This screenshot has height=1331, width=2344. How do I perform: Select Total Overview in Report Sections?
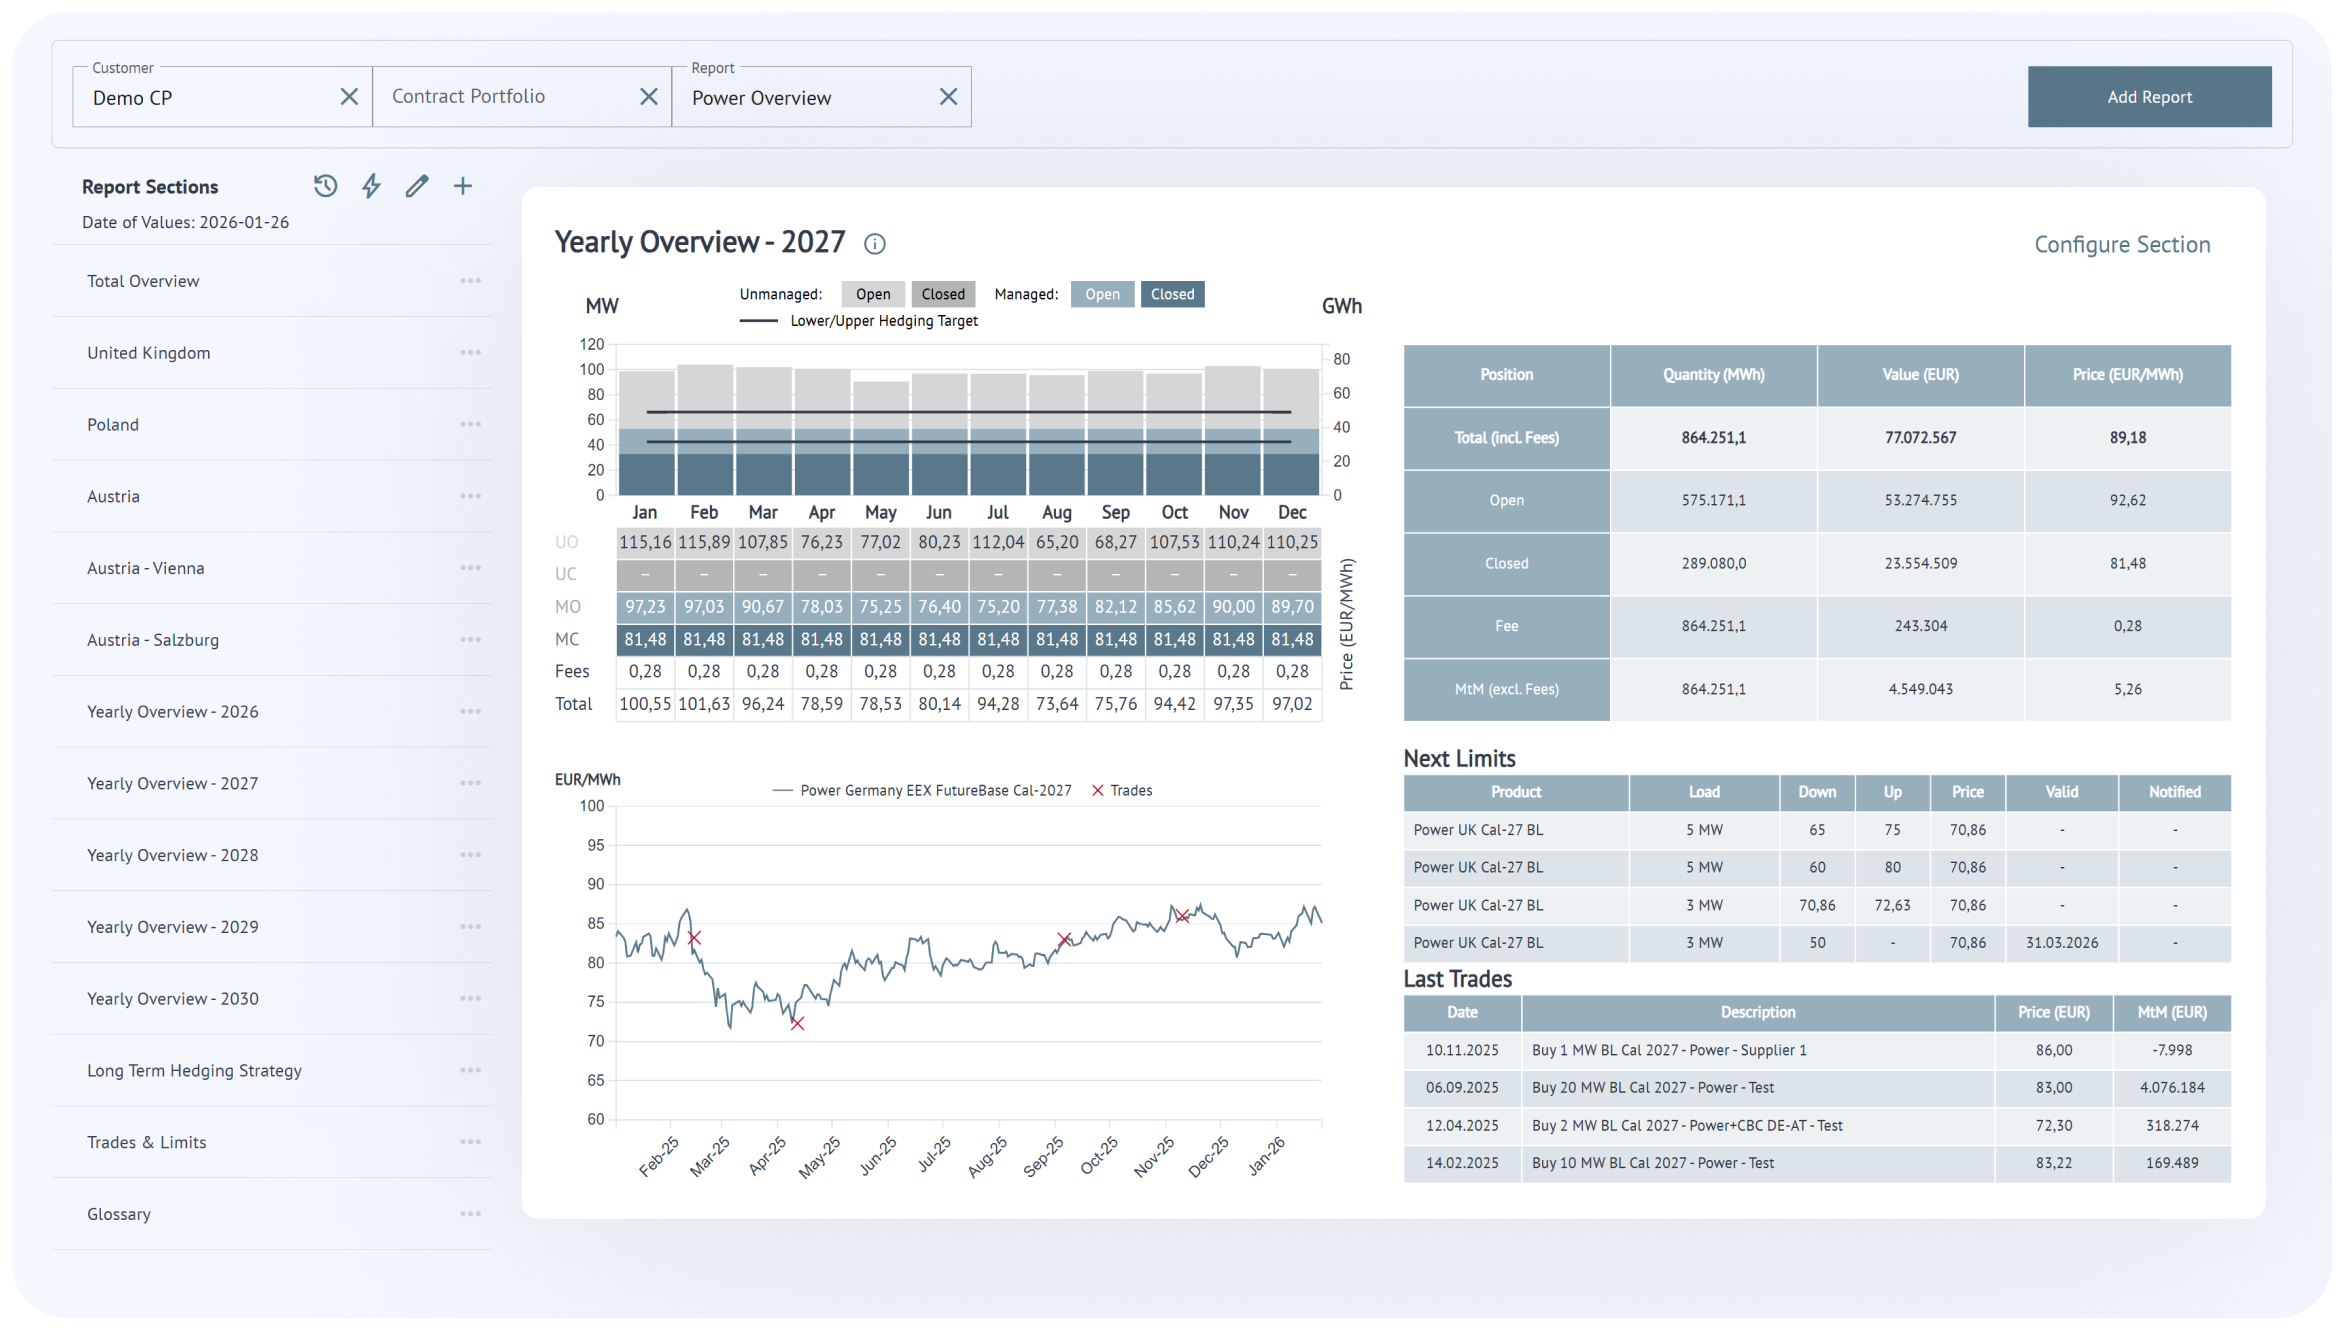(143, 281)
